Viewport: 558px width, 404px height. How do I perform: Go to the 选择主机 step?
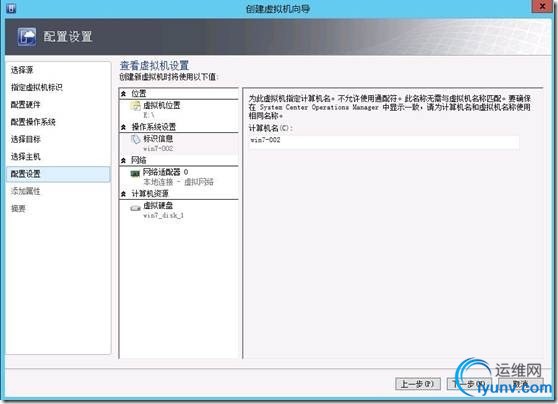pos(26,157)
